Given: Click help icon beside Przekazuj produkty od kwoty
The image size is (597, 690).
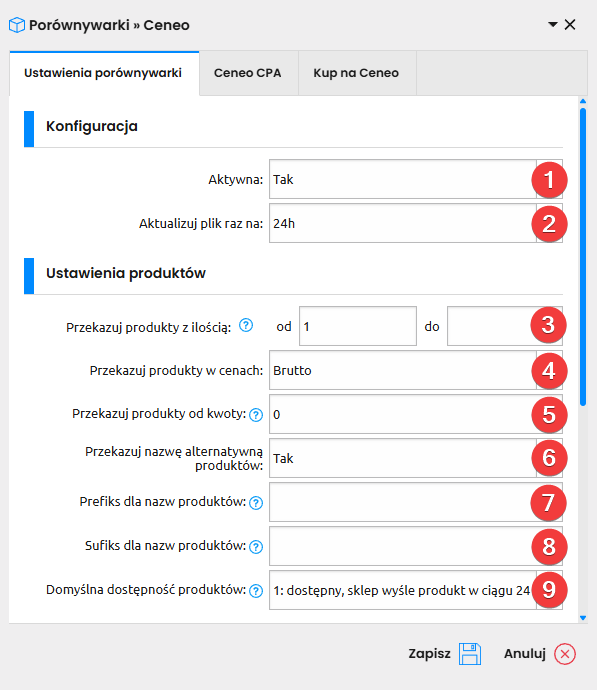Looking at the screenshot, I should coord(256,415).
